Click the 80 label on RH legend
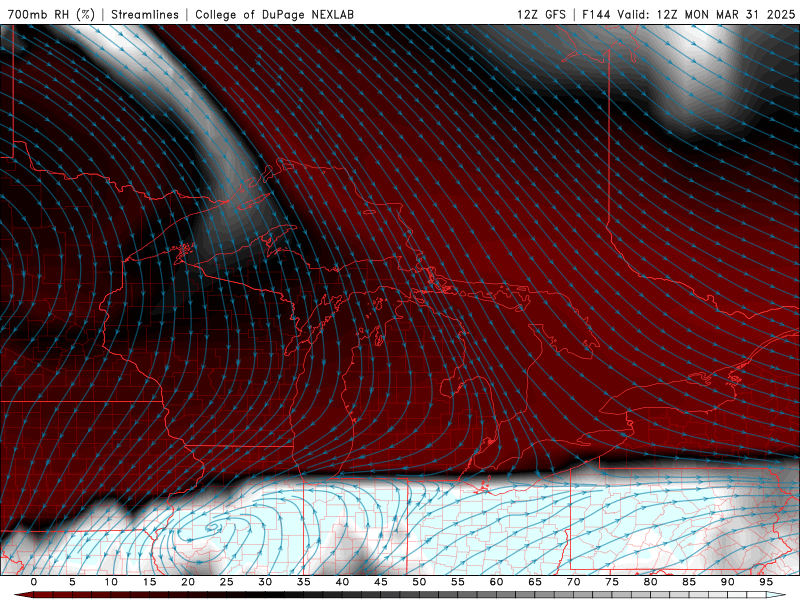The width and height of the screenshot is (800, 600). [650, 582]
